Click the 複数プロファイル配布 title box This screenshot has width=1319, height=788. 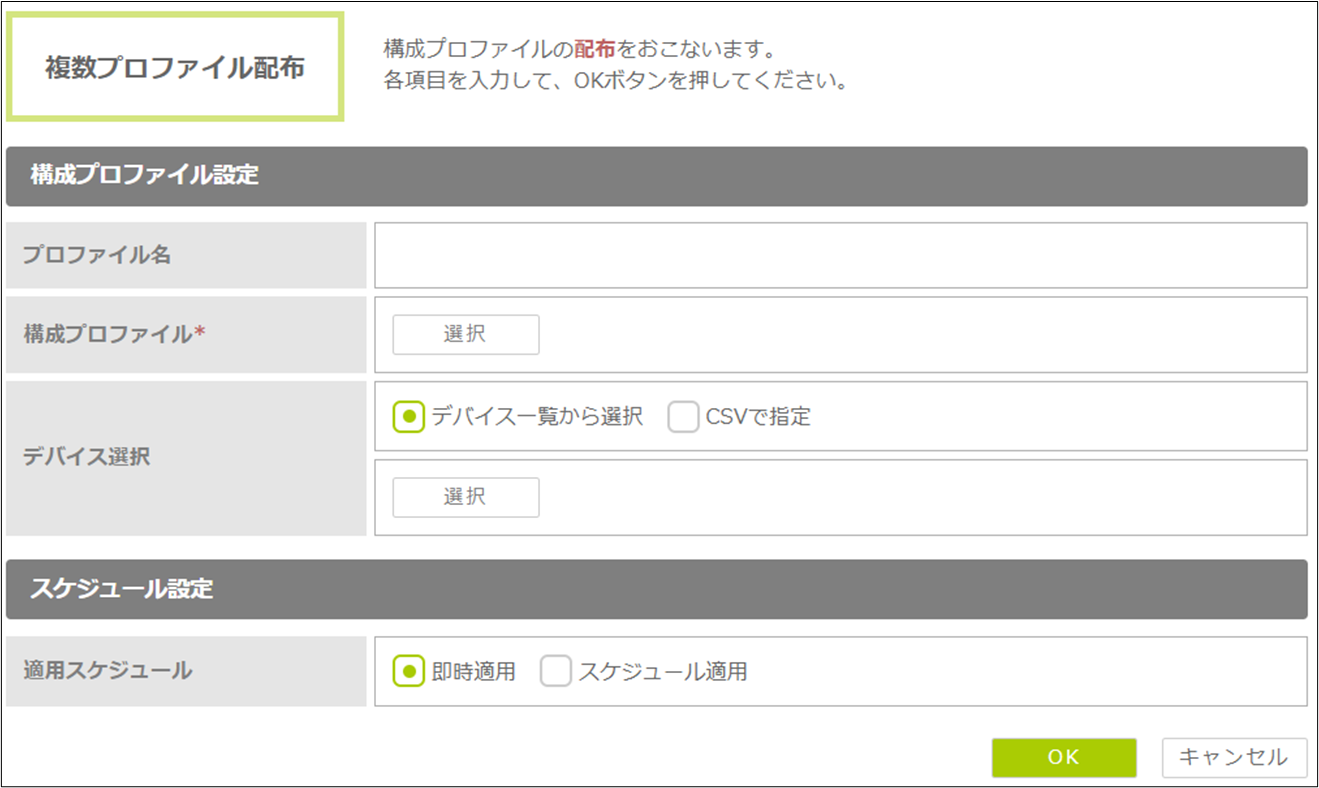click(175, 68)
